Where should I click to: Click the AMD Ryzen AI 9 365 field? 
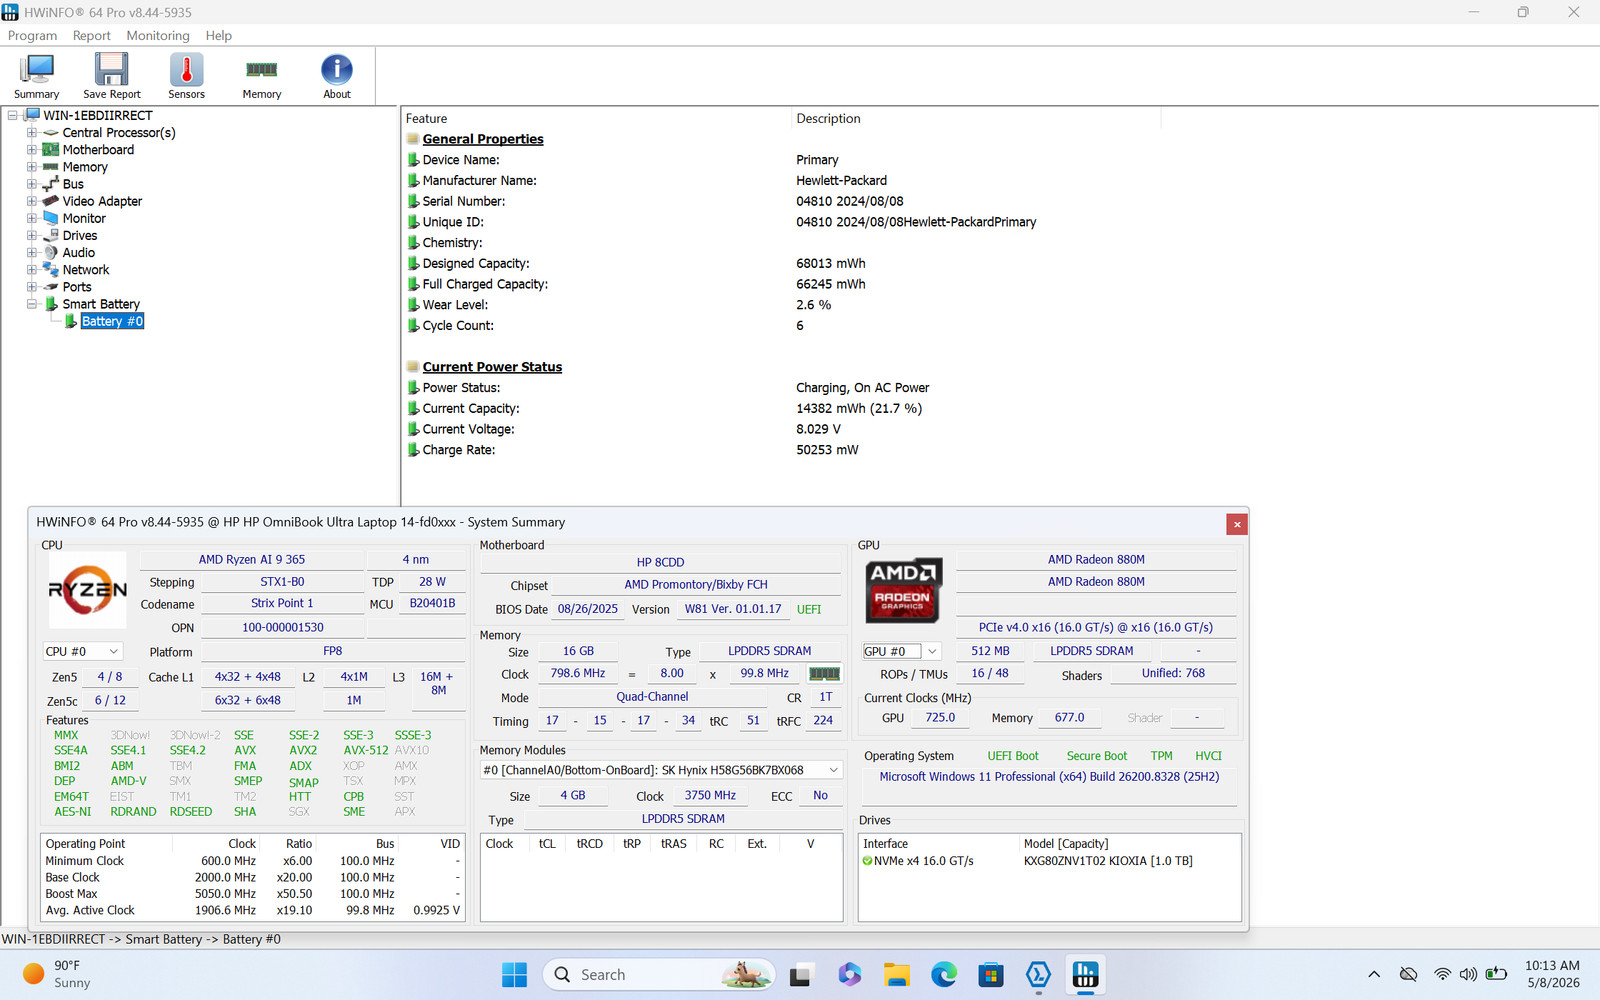tap(252, 560)
